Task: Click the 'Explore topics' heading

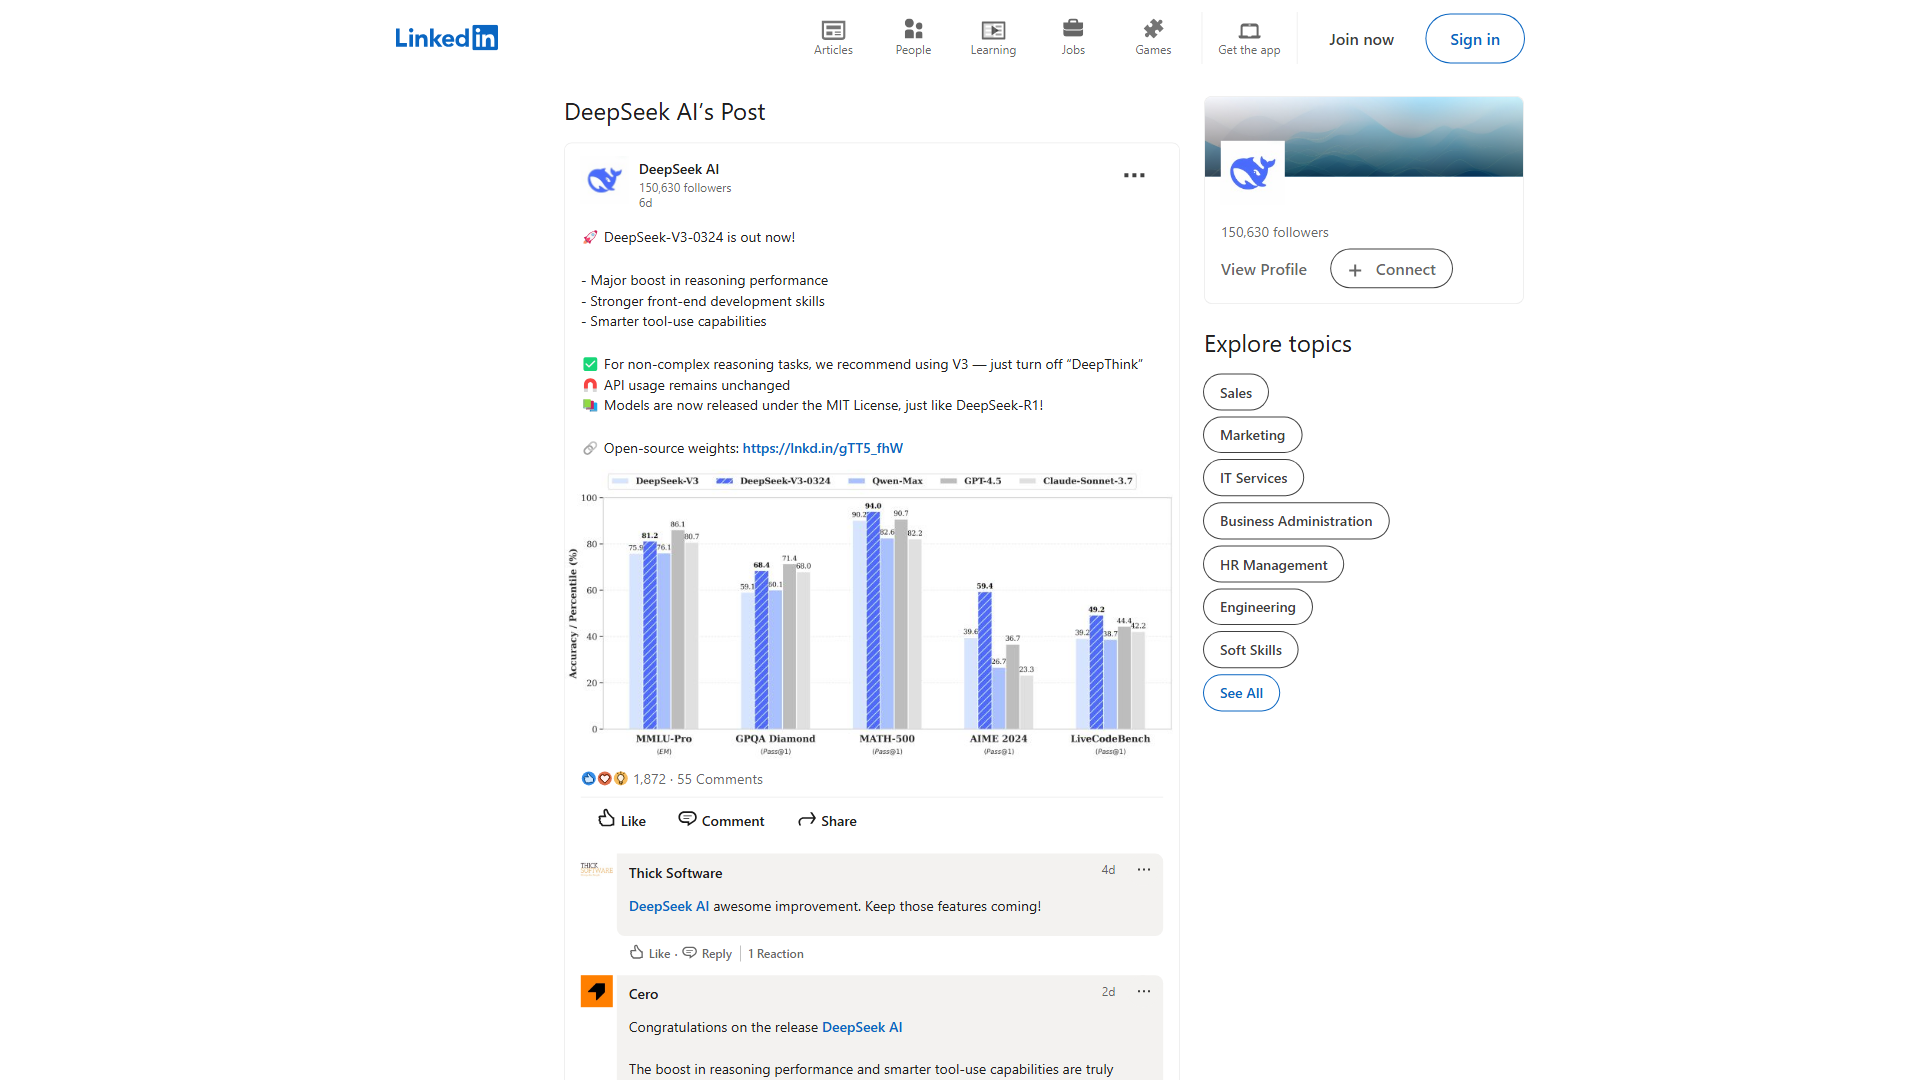Action: tap(1277, 344)
